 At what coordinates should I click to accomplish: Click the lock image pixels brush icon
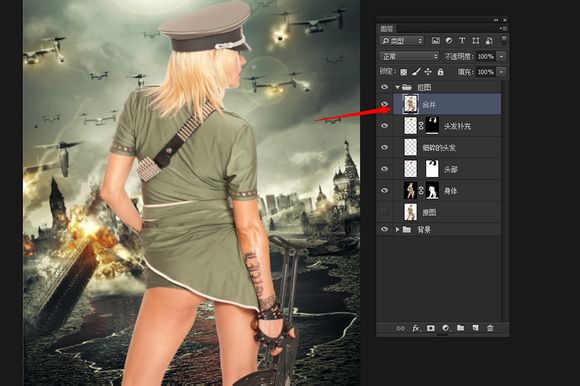(x=416, y=72)
